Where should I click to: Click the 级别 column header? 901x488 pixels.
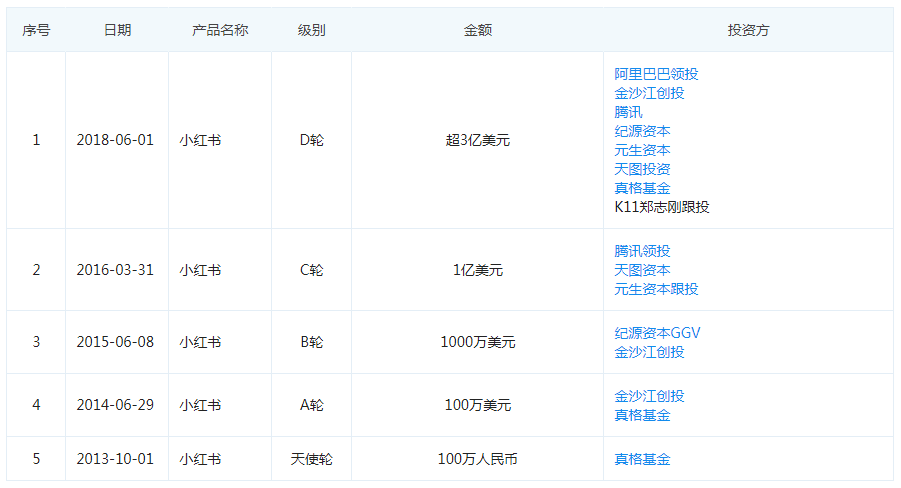point(311,30)
